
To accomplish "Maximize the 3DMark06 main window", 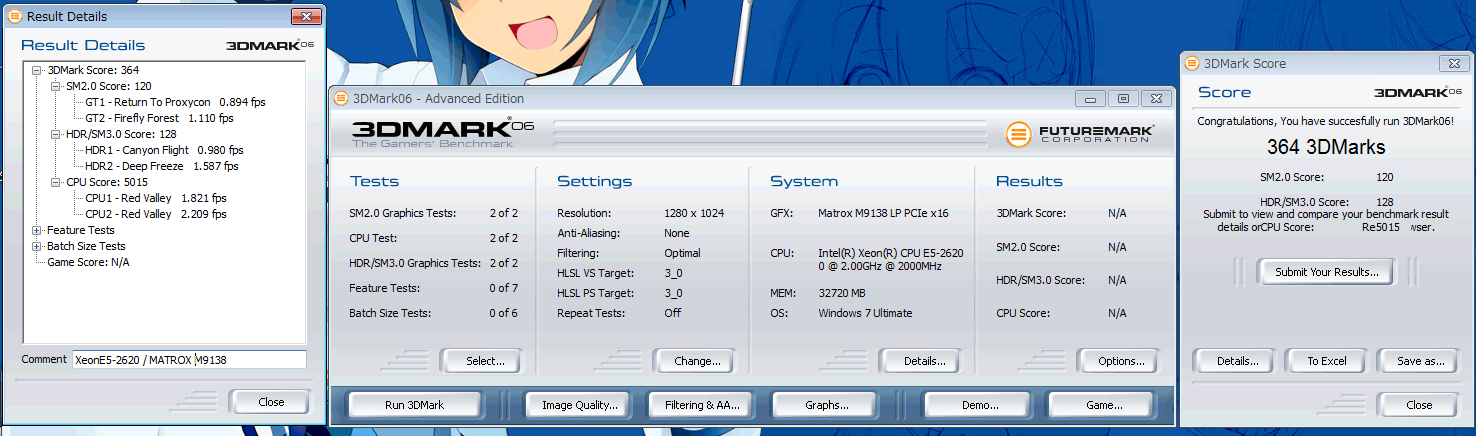I will 1123,98.
